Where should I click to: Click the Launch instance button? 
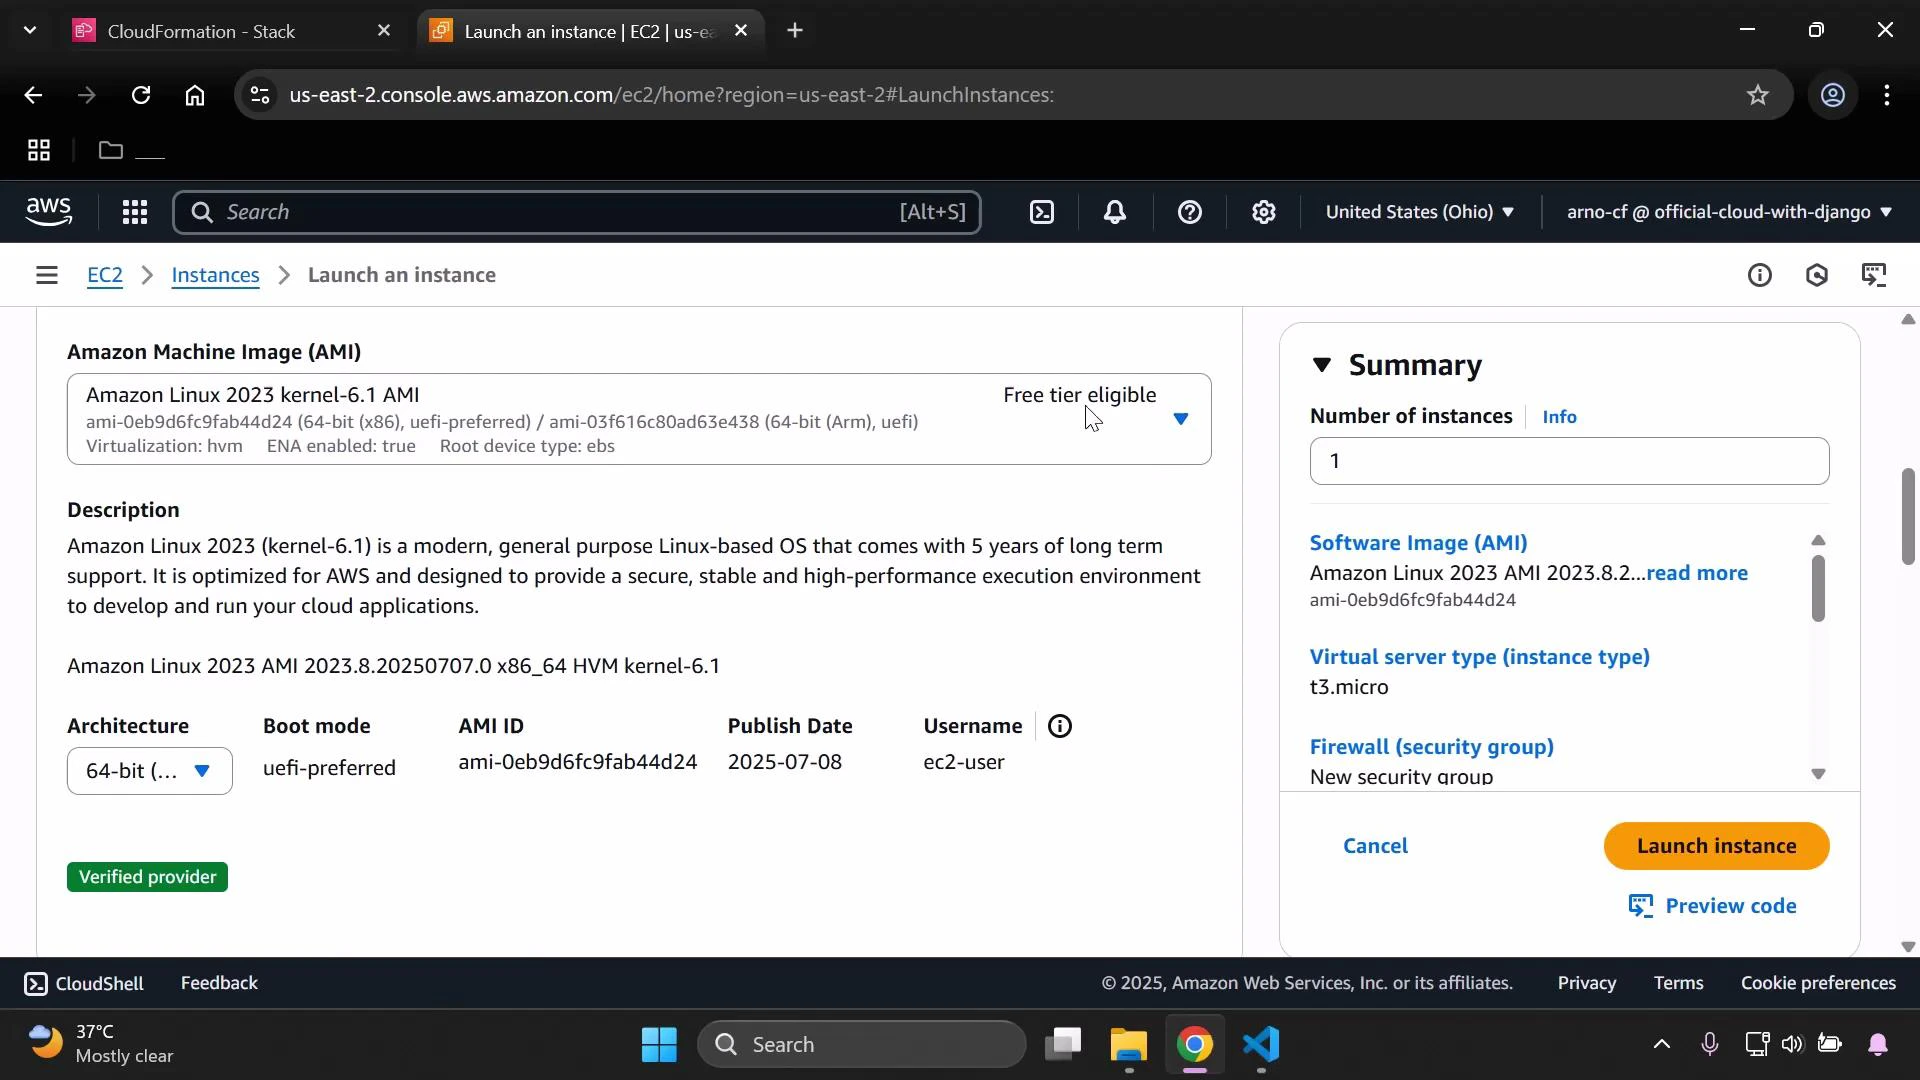click(1716, 845)
